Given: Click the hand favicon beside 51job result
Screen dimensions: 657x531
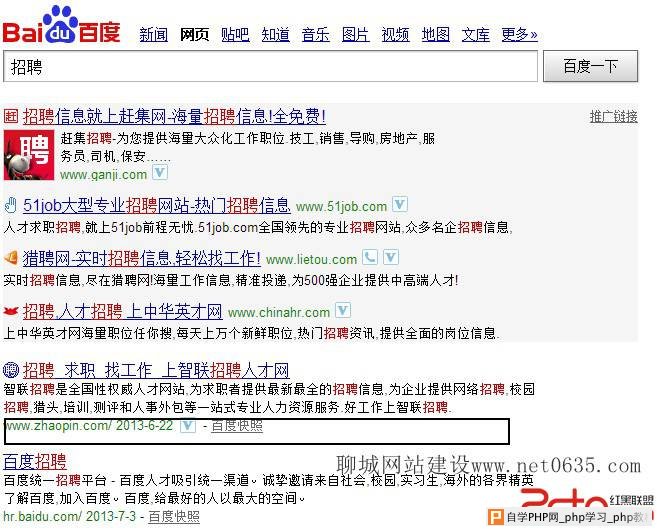Looking at the screenshot, I should (x=10, y=205).
